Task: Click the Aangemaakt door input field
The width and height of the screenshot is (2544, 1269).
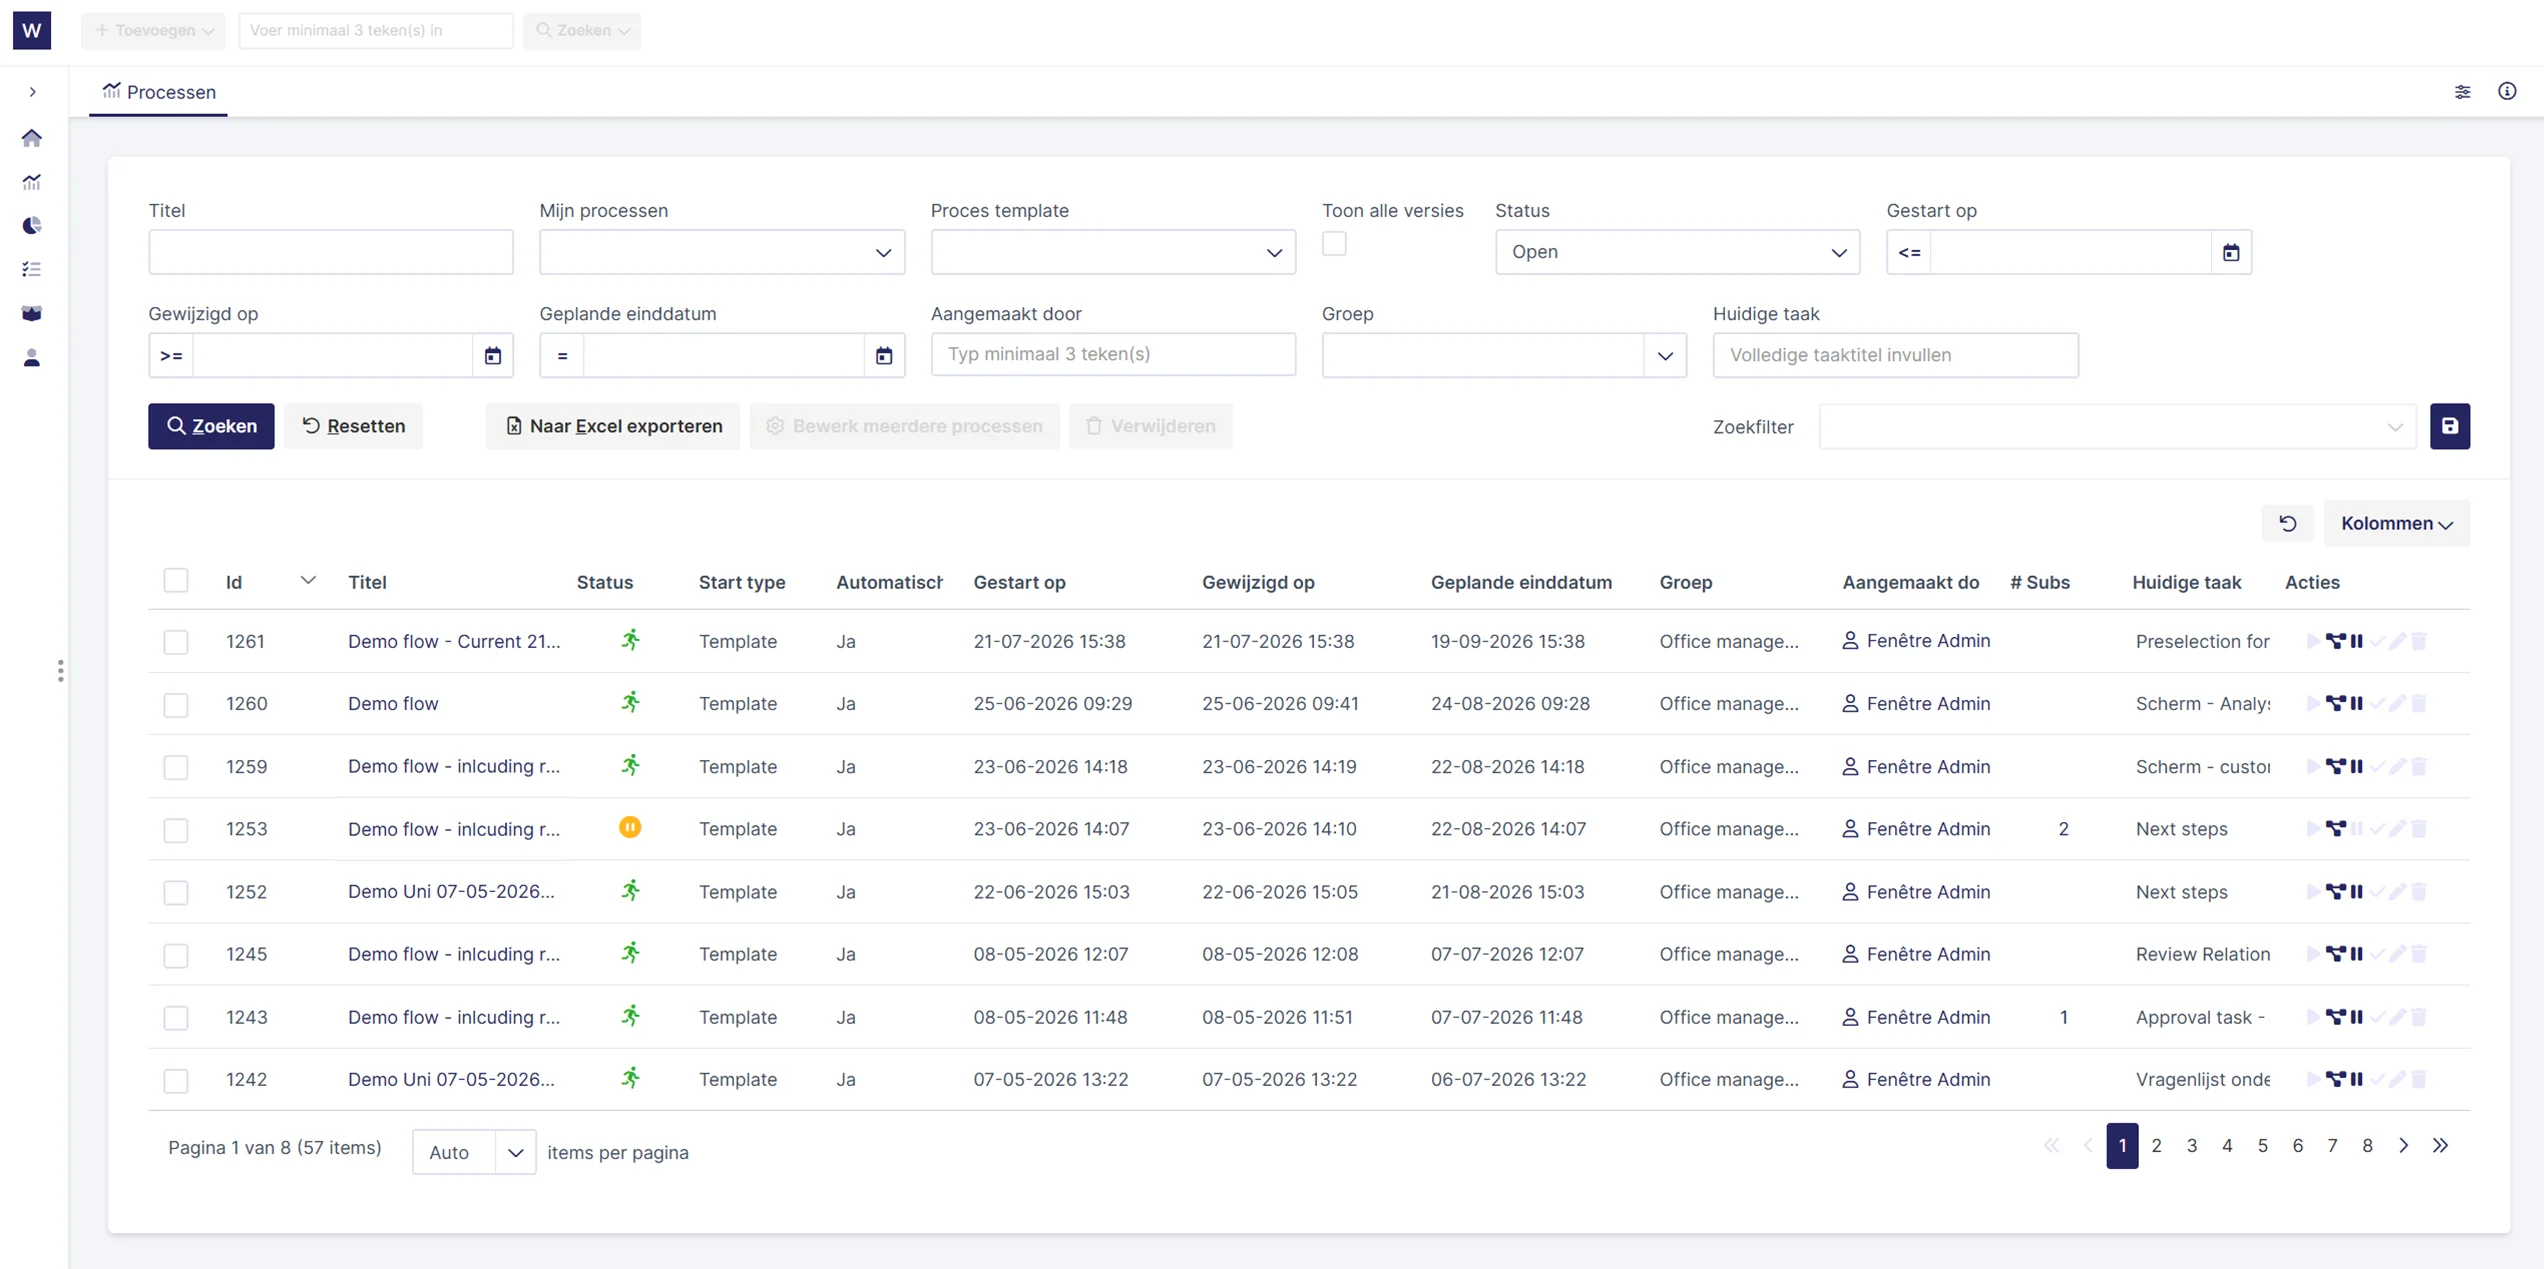Action: (1113, 355)
